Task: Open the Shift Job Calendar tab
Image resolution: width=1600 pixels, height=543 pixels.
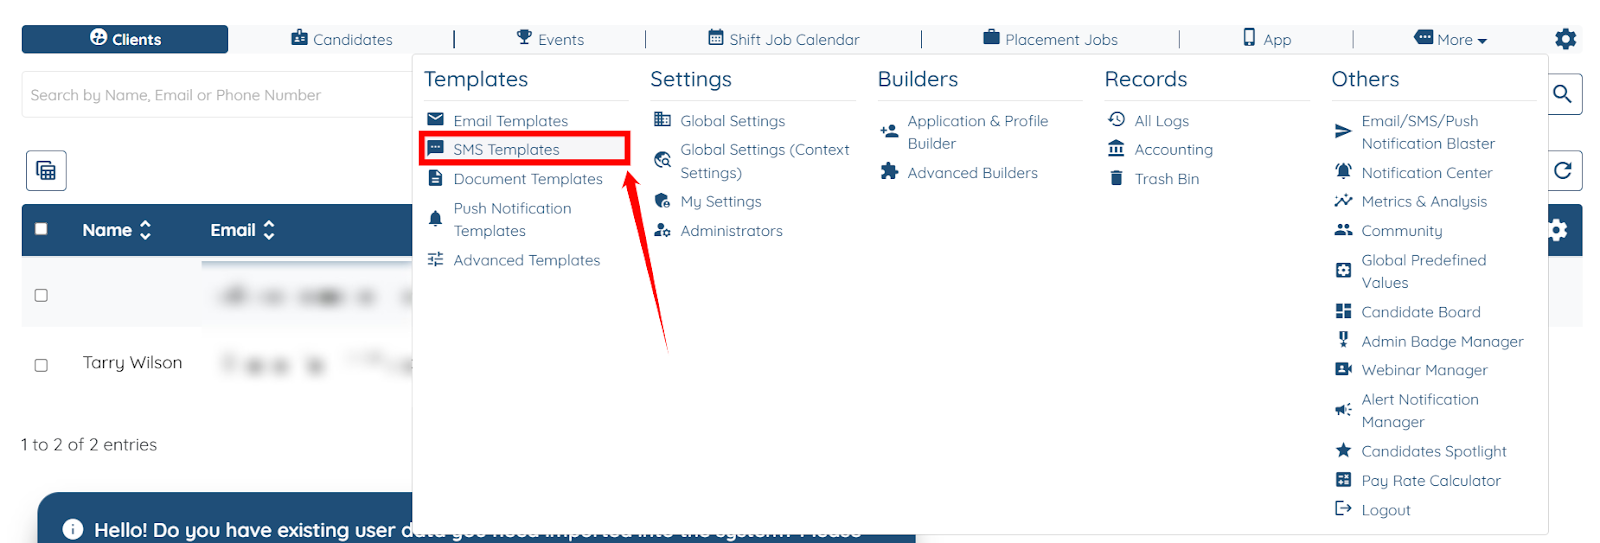Action: (784, 39)
